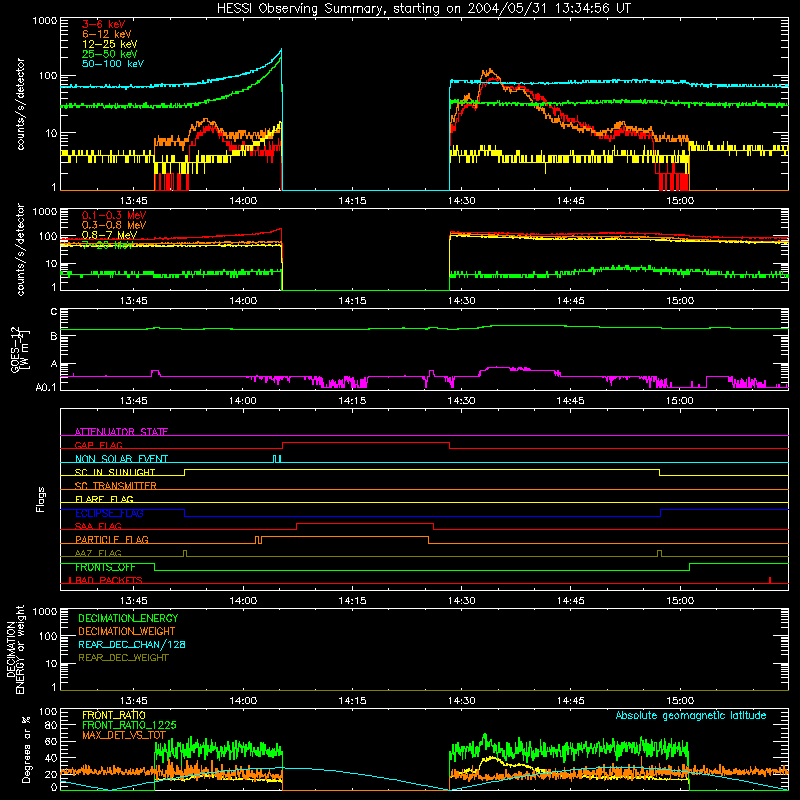Image resolution: width=800 pixels, height=800 pixels.
Task: Click the FRONT_RATIO legend label
Action: tap(114, 715)
